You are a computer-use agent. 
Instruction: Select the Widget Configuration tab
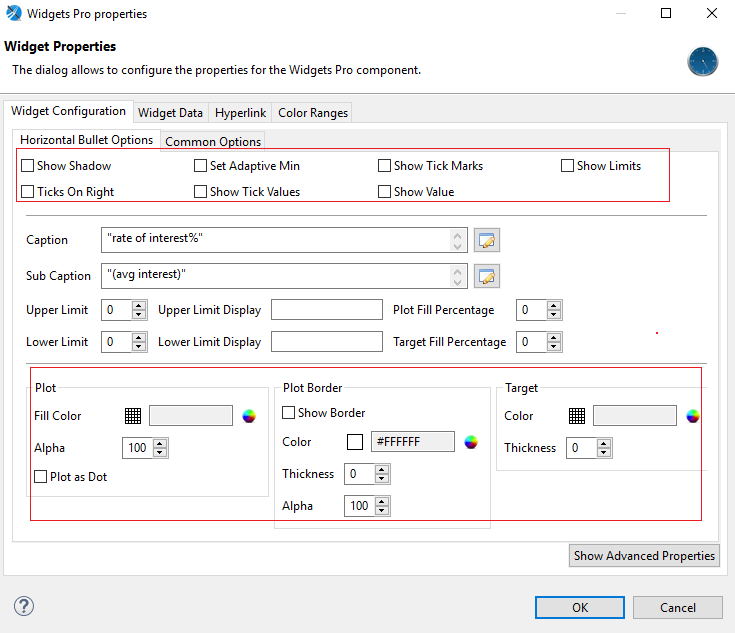tap(68, 111)
